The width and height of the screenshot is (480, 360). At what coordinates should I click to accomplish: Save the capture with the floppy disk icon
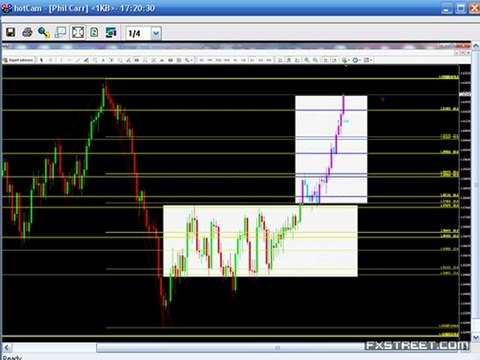pyautogui.click(x=11, y=32)
